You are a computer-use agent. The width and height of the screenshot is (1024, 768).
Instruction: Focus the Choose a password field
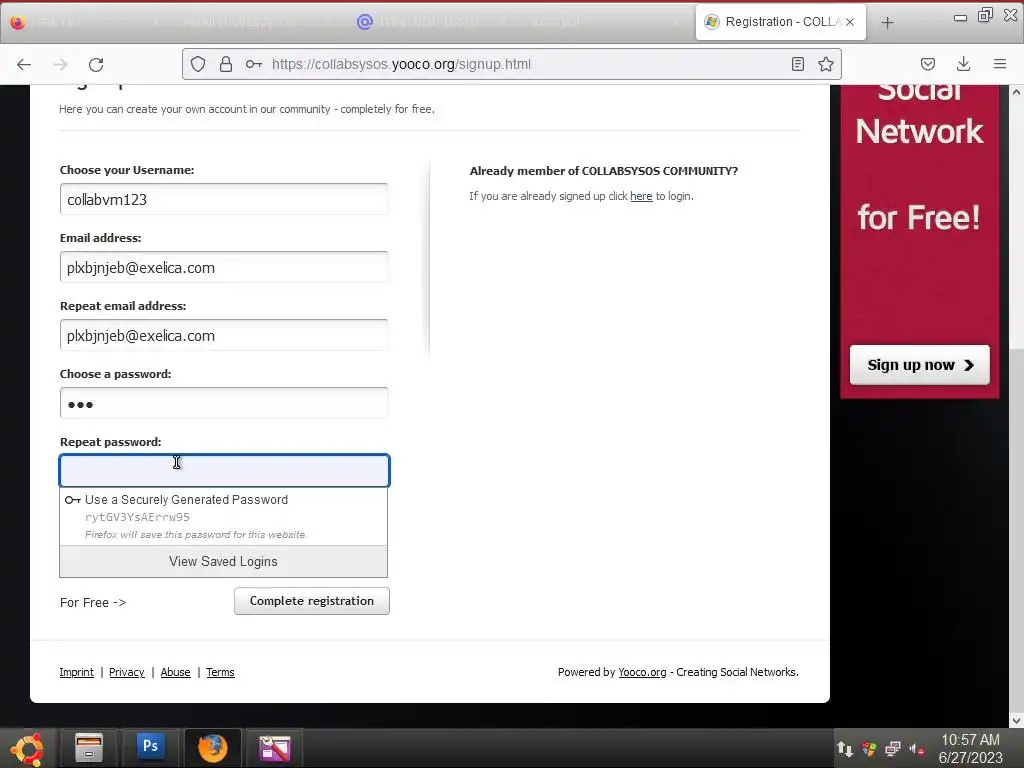point(224,403)
